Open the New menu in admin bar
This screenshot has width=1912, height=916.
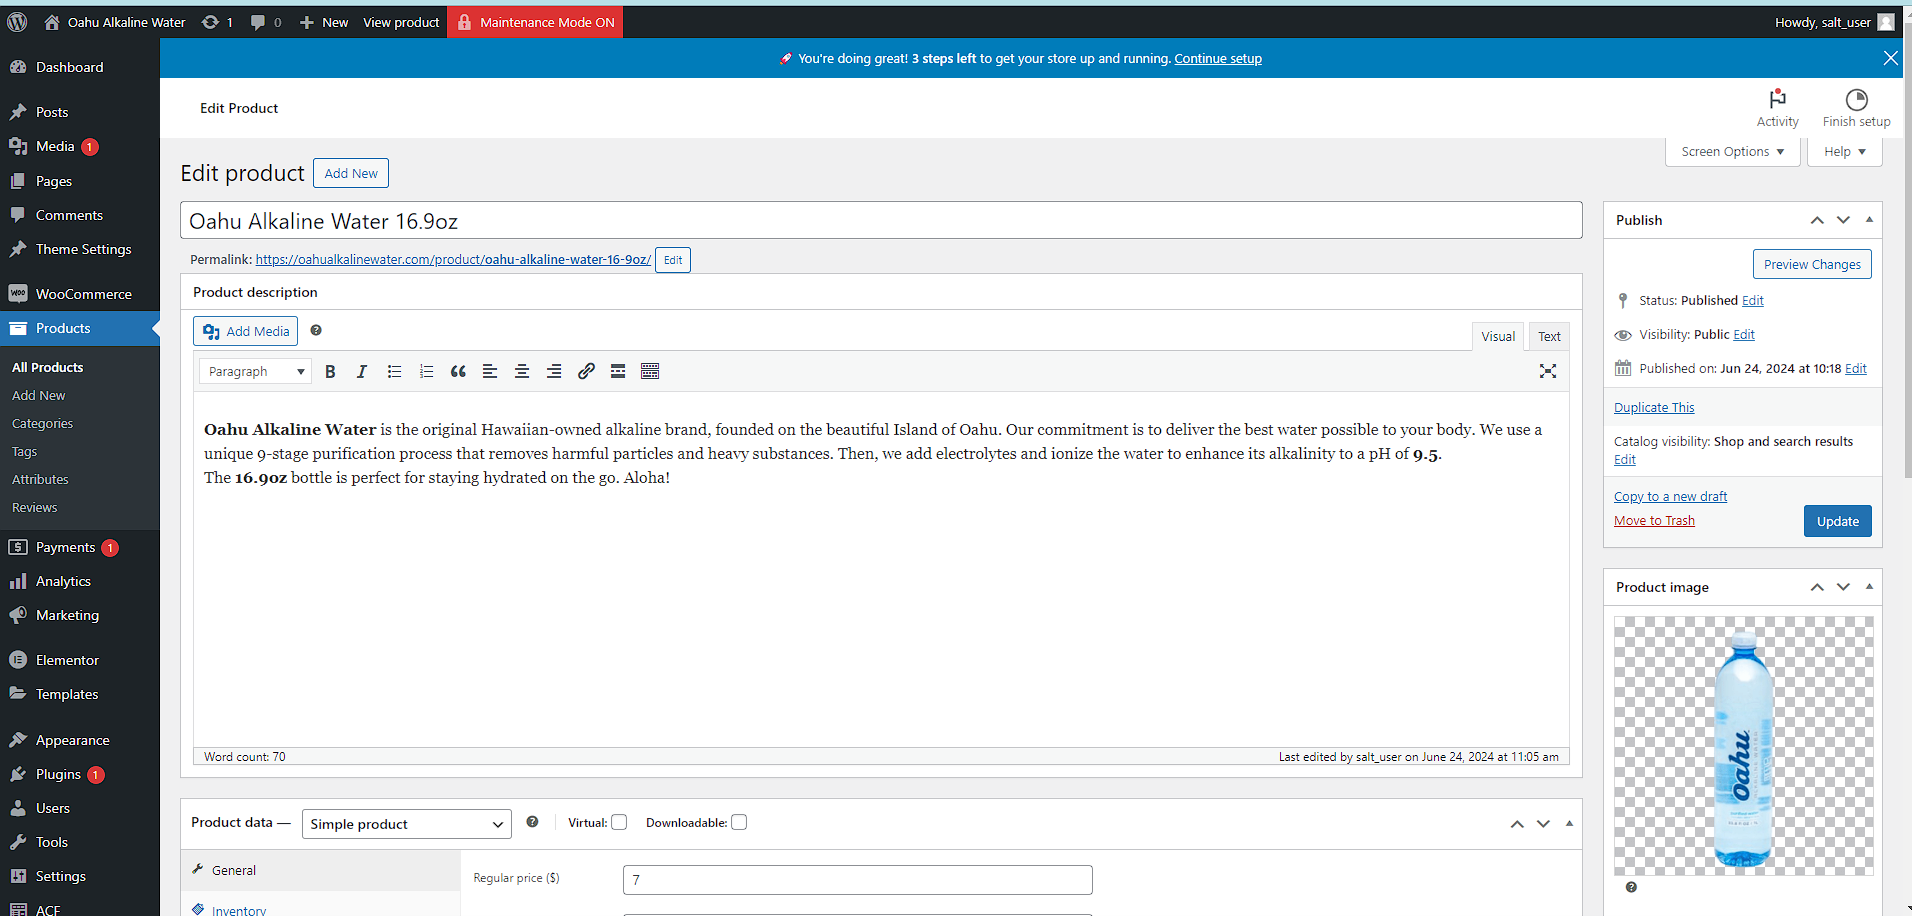click(324, 22)
